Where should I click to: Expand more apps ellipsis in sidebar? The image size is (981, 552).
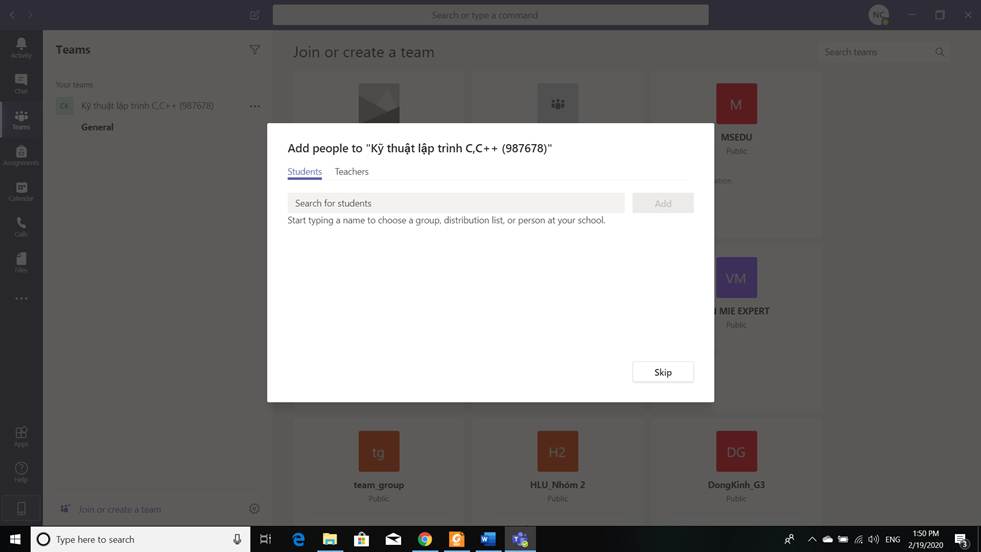pyautogui.click(x=21, y=298)
